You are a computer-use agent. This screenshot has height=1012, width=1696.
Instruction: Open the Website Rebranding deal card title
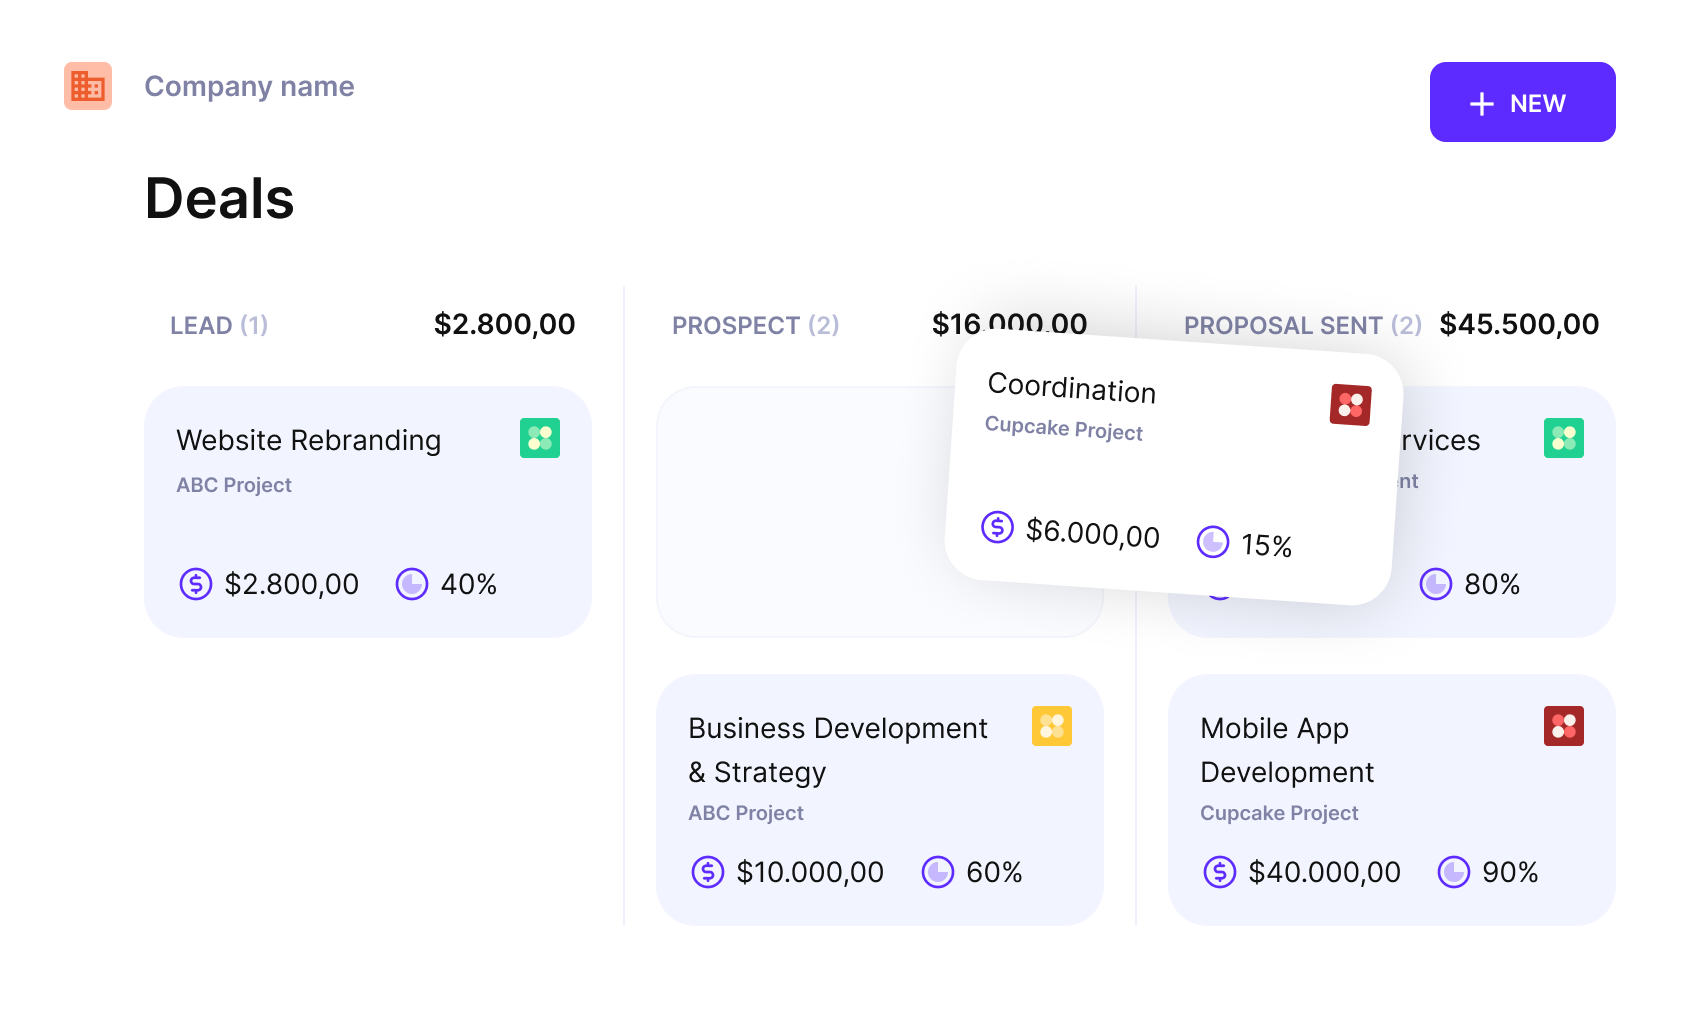point(309,440)
